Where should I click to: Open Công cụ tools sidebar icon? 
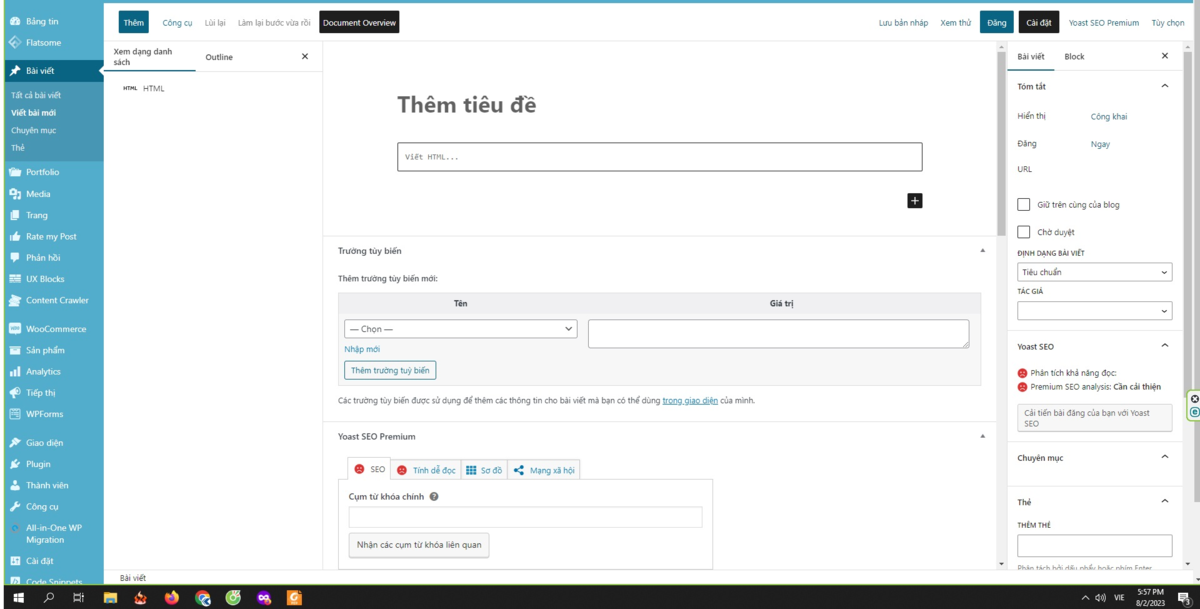[x=15, y=507]
